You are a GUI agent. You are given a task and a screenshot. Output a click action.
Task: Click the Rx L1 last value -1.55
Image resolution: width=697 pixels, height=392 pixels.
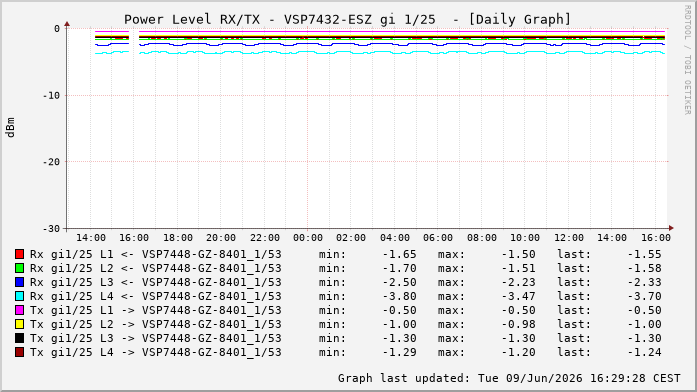(x=645, y=254)
